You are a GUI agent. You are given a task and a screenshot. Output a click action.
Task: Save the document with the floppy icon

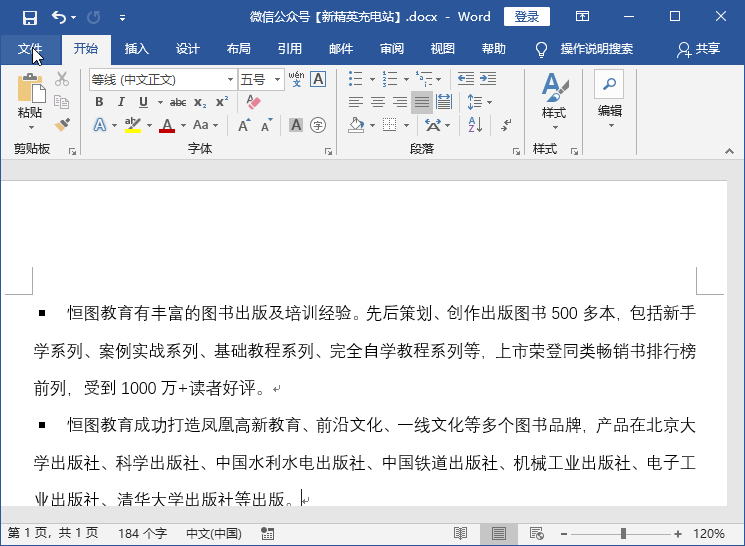[x=29, y=18]
